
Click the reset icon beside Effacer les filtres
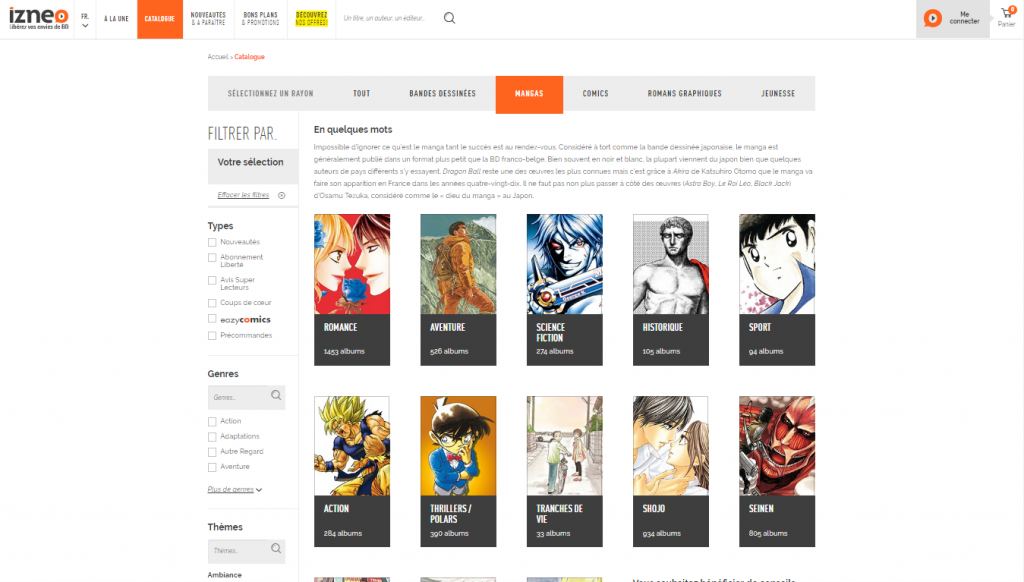281,195
